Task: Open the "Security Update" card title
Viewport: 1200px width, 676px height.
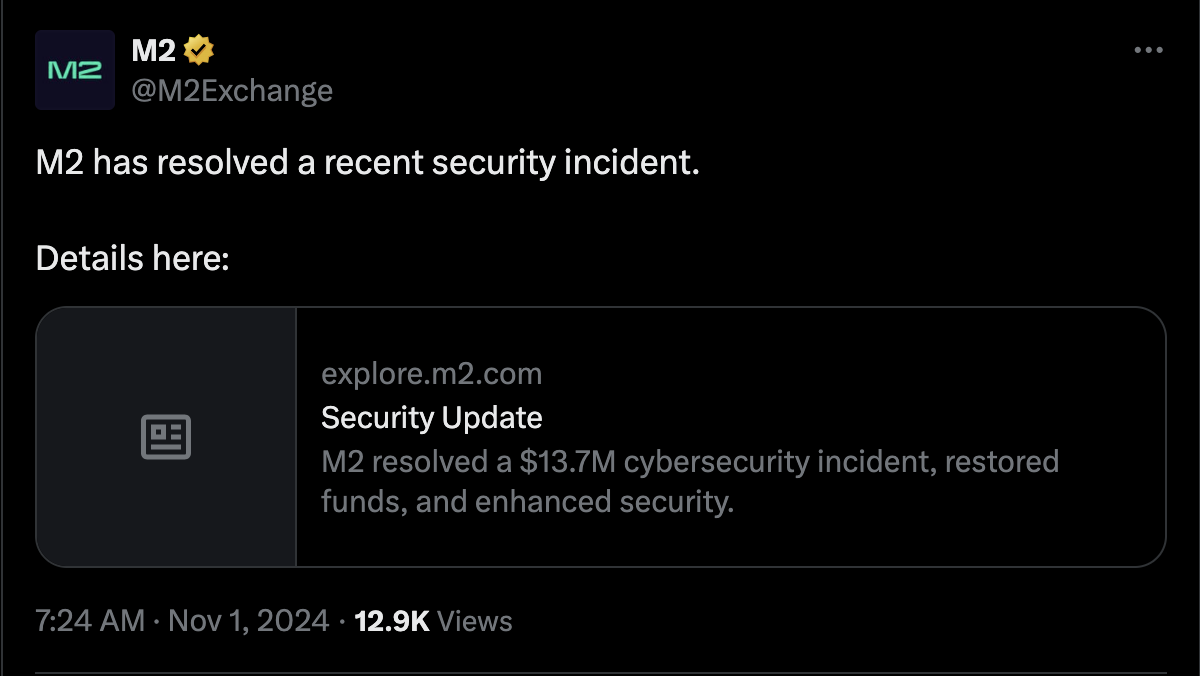Action: [x=431, y=418]
